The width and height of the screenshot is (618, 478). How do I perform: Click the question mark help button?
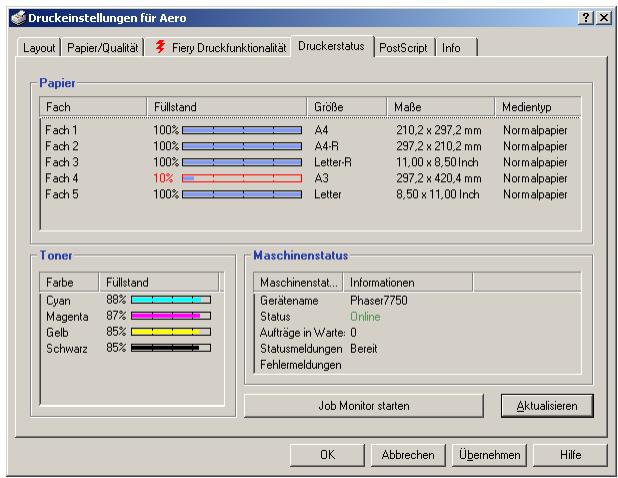click(586, 18)
